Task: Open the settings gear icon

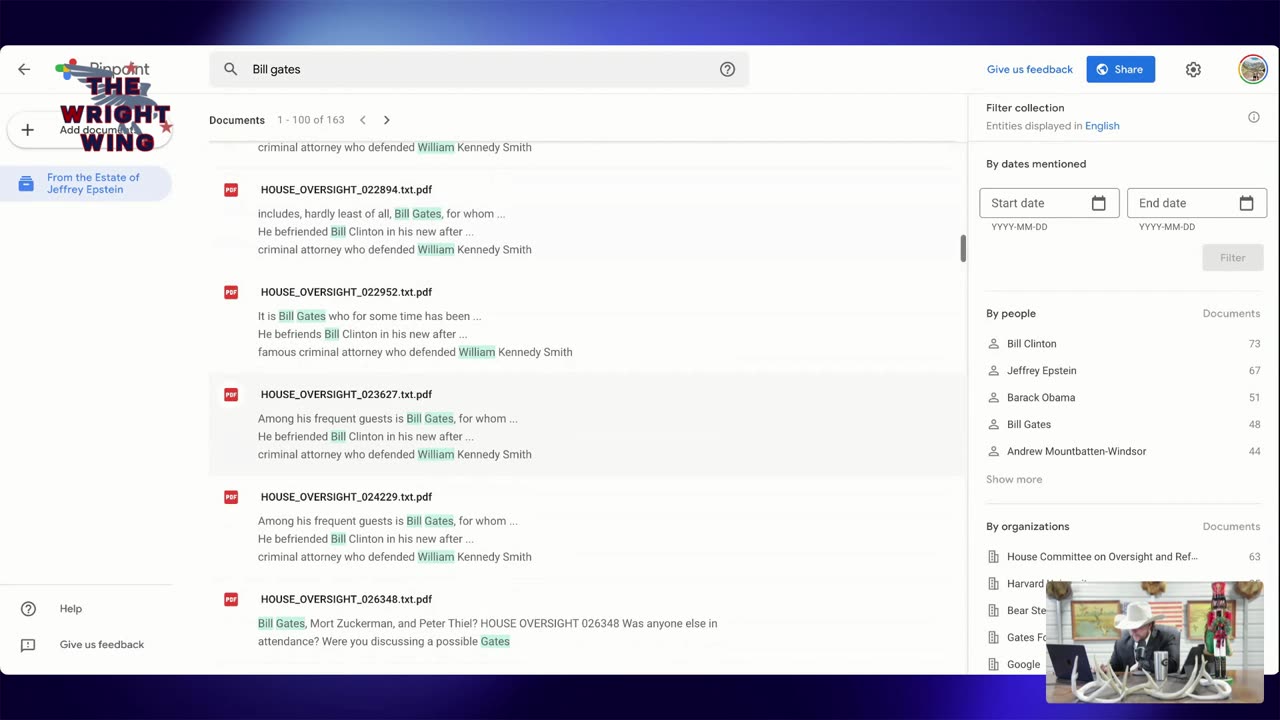Action: (1193, 69)
